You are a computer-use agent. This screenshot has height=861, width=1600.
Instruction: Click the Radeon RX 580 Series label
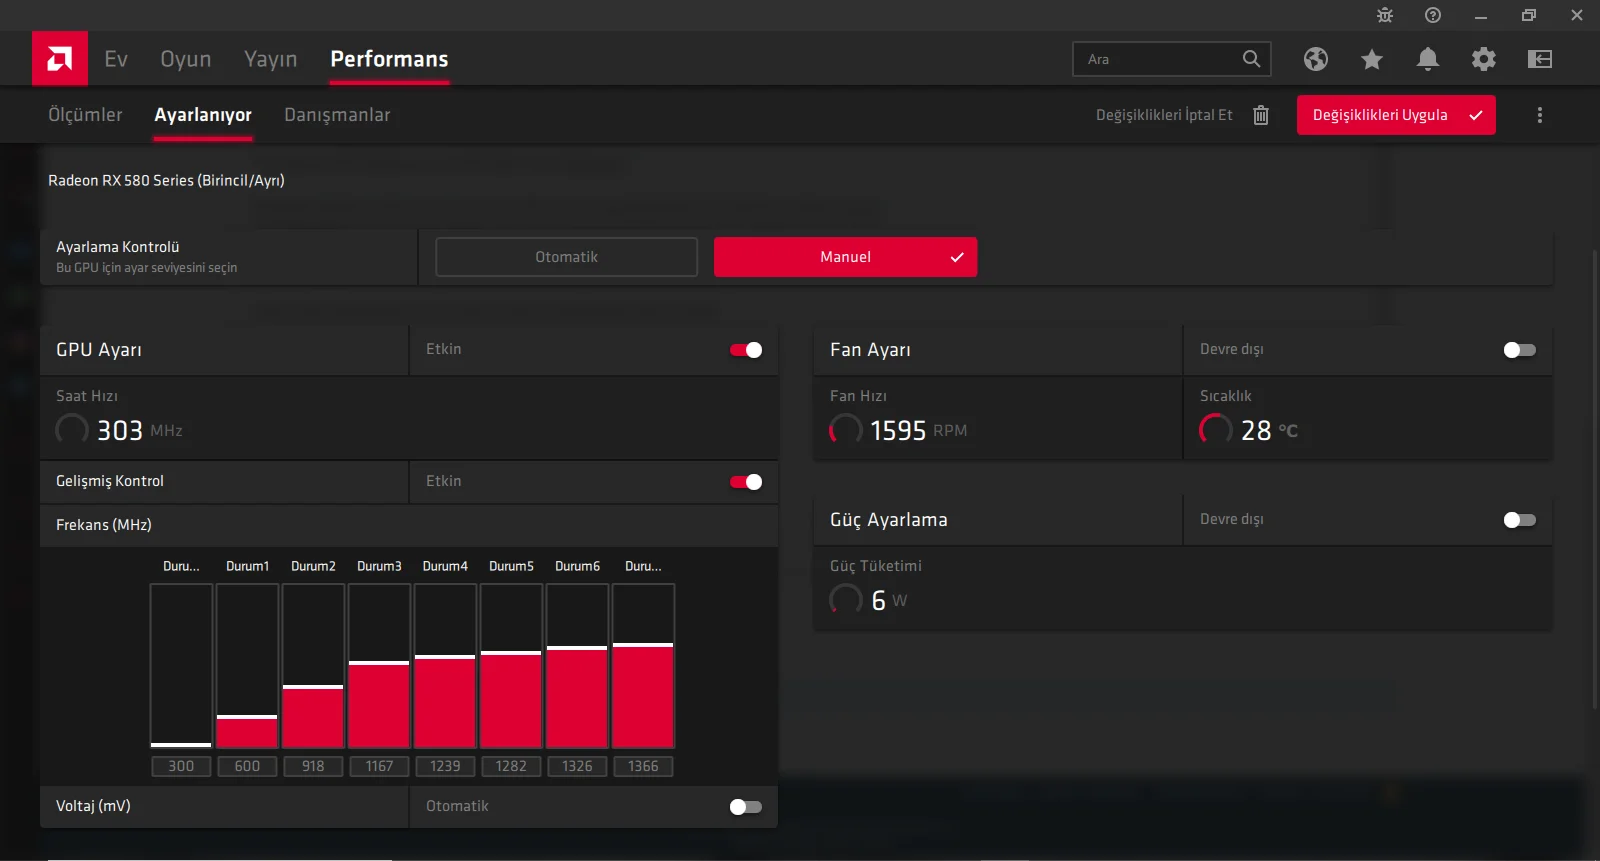166,181
